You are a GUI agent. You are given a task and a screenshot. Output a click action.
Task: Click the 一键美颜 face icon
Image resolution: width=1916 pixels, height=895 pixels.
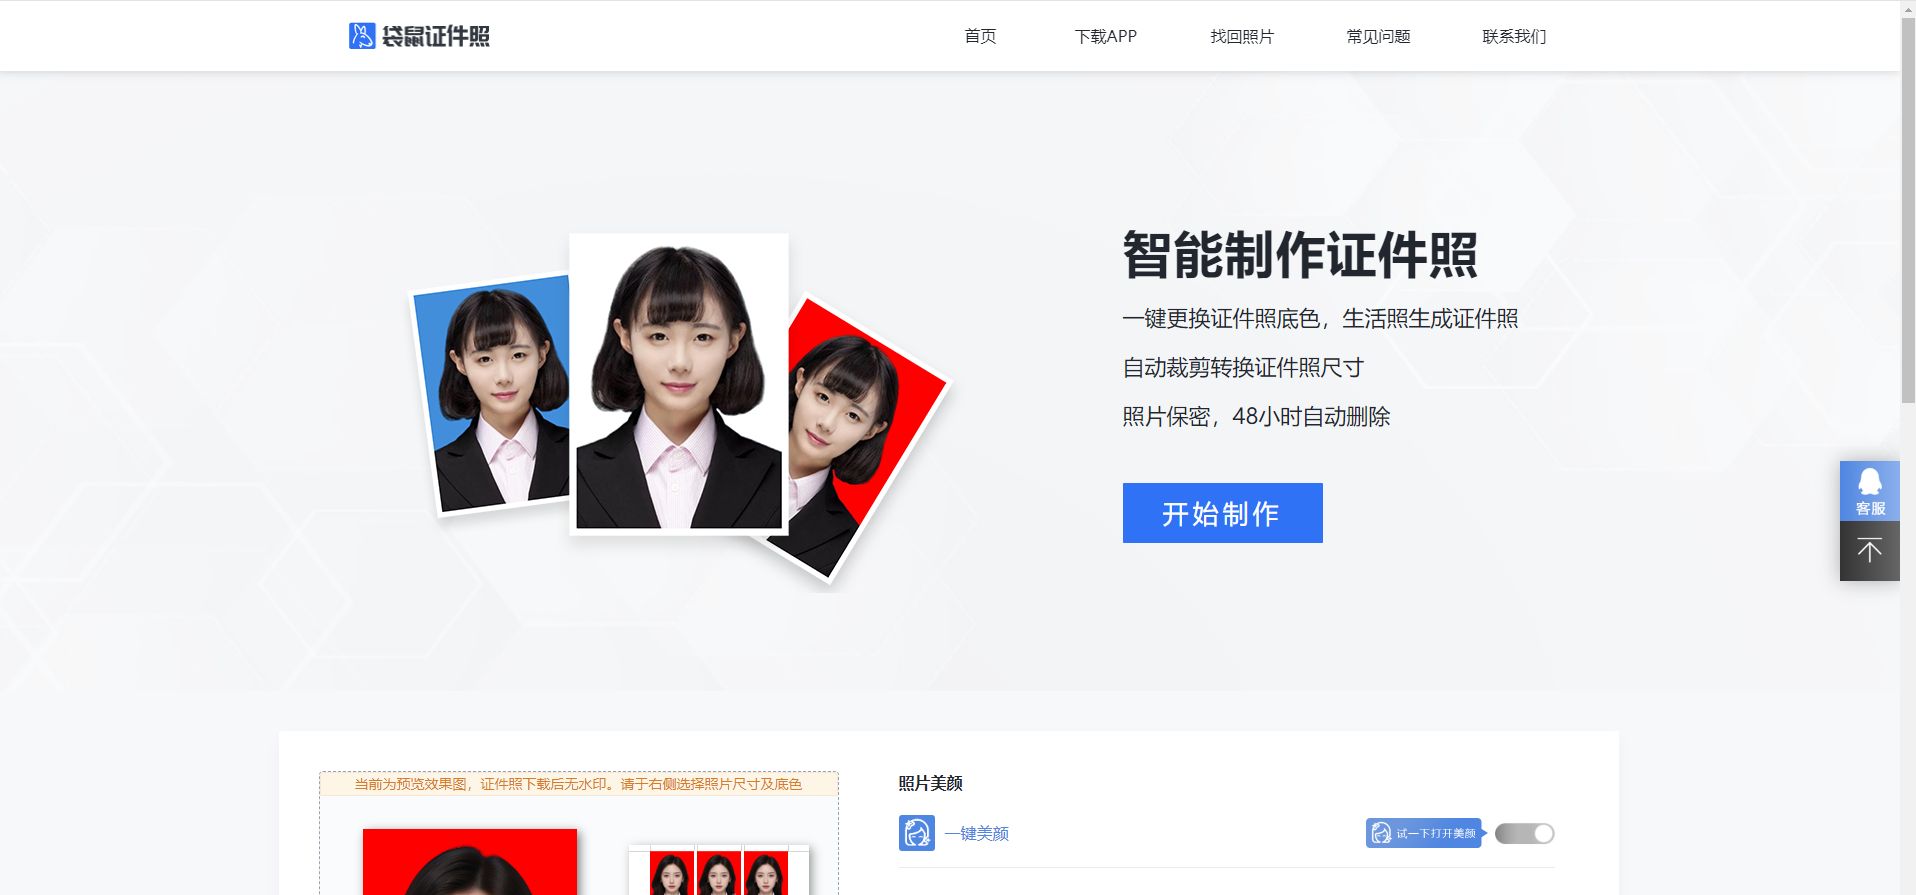click(x=916, y=833)
